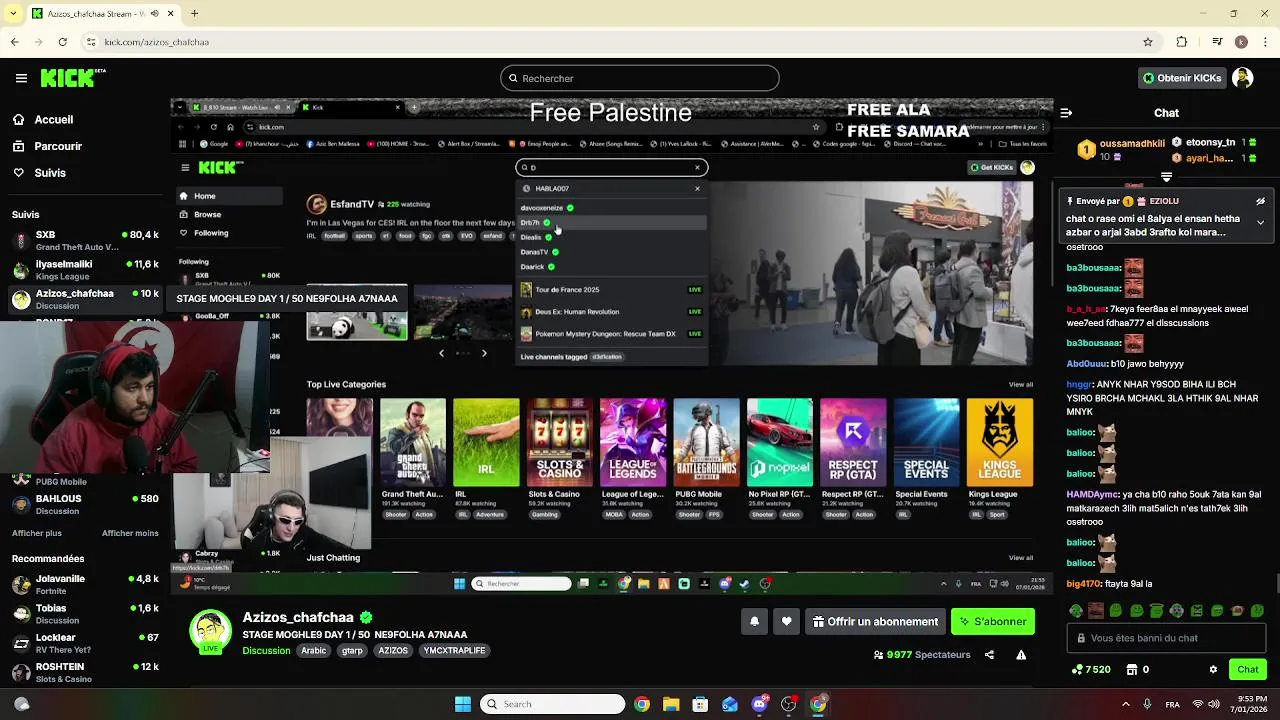This screenshot has height=720, width=1280.
Task: Open the Kick hamburger menu
Action: point(21,78)
